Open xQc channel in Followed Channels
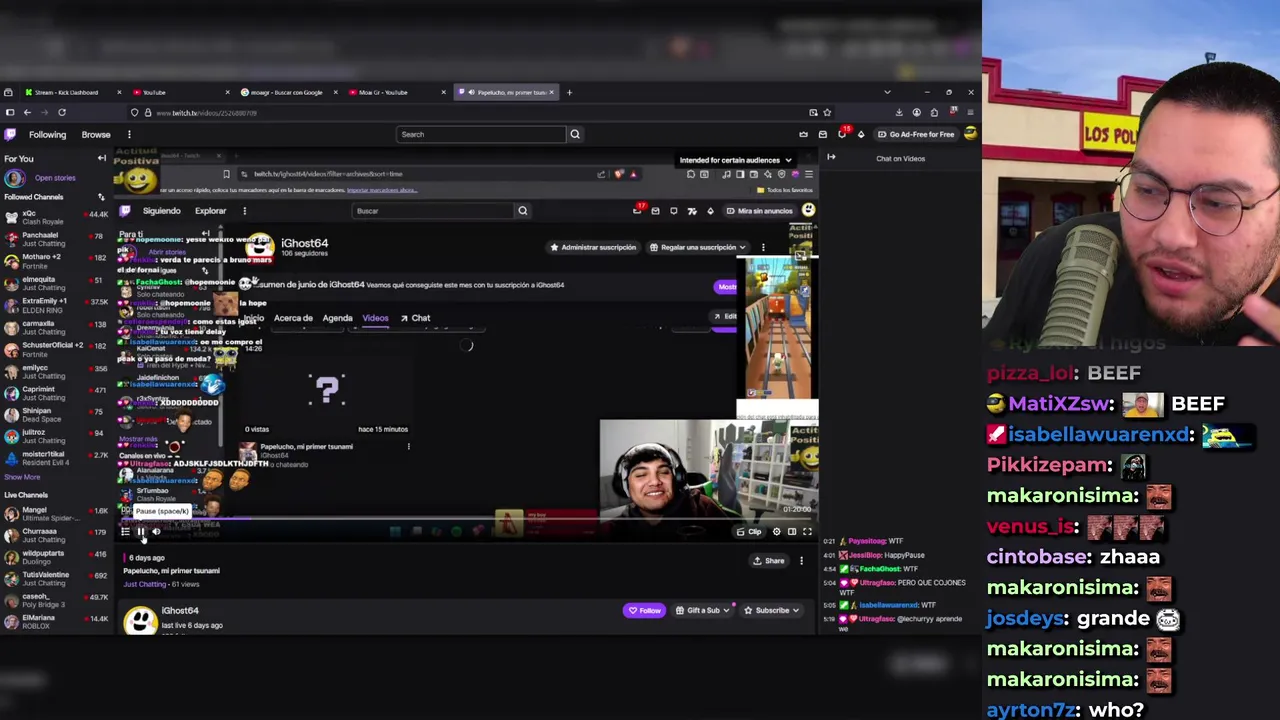This screenshot has height=720, width=1280. pyautogui.click(x=55, y=217)
